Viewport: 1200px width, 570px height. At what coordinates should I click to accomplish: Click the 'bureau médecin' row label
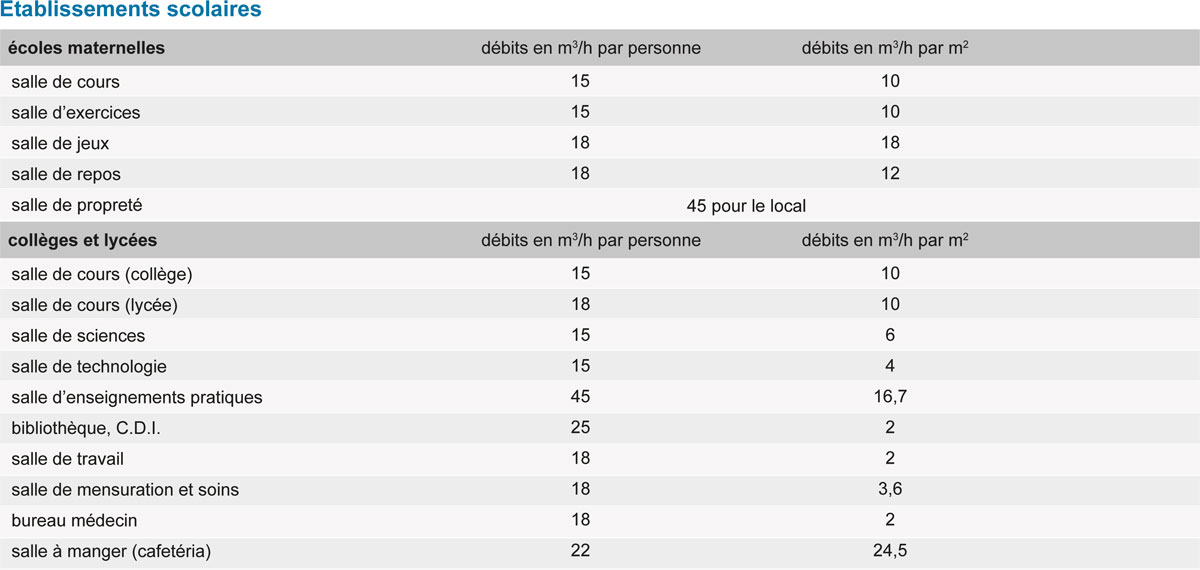pos(74,521)
